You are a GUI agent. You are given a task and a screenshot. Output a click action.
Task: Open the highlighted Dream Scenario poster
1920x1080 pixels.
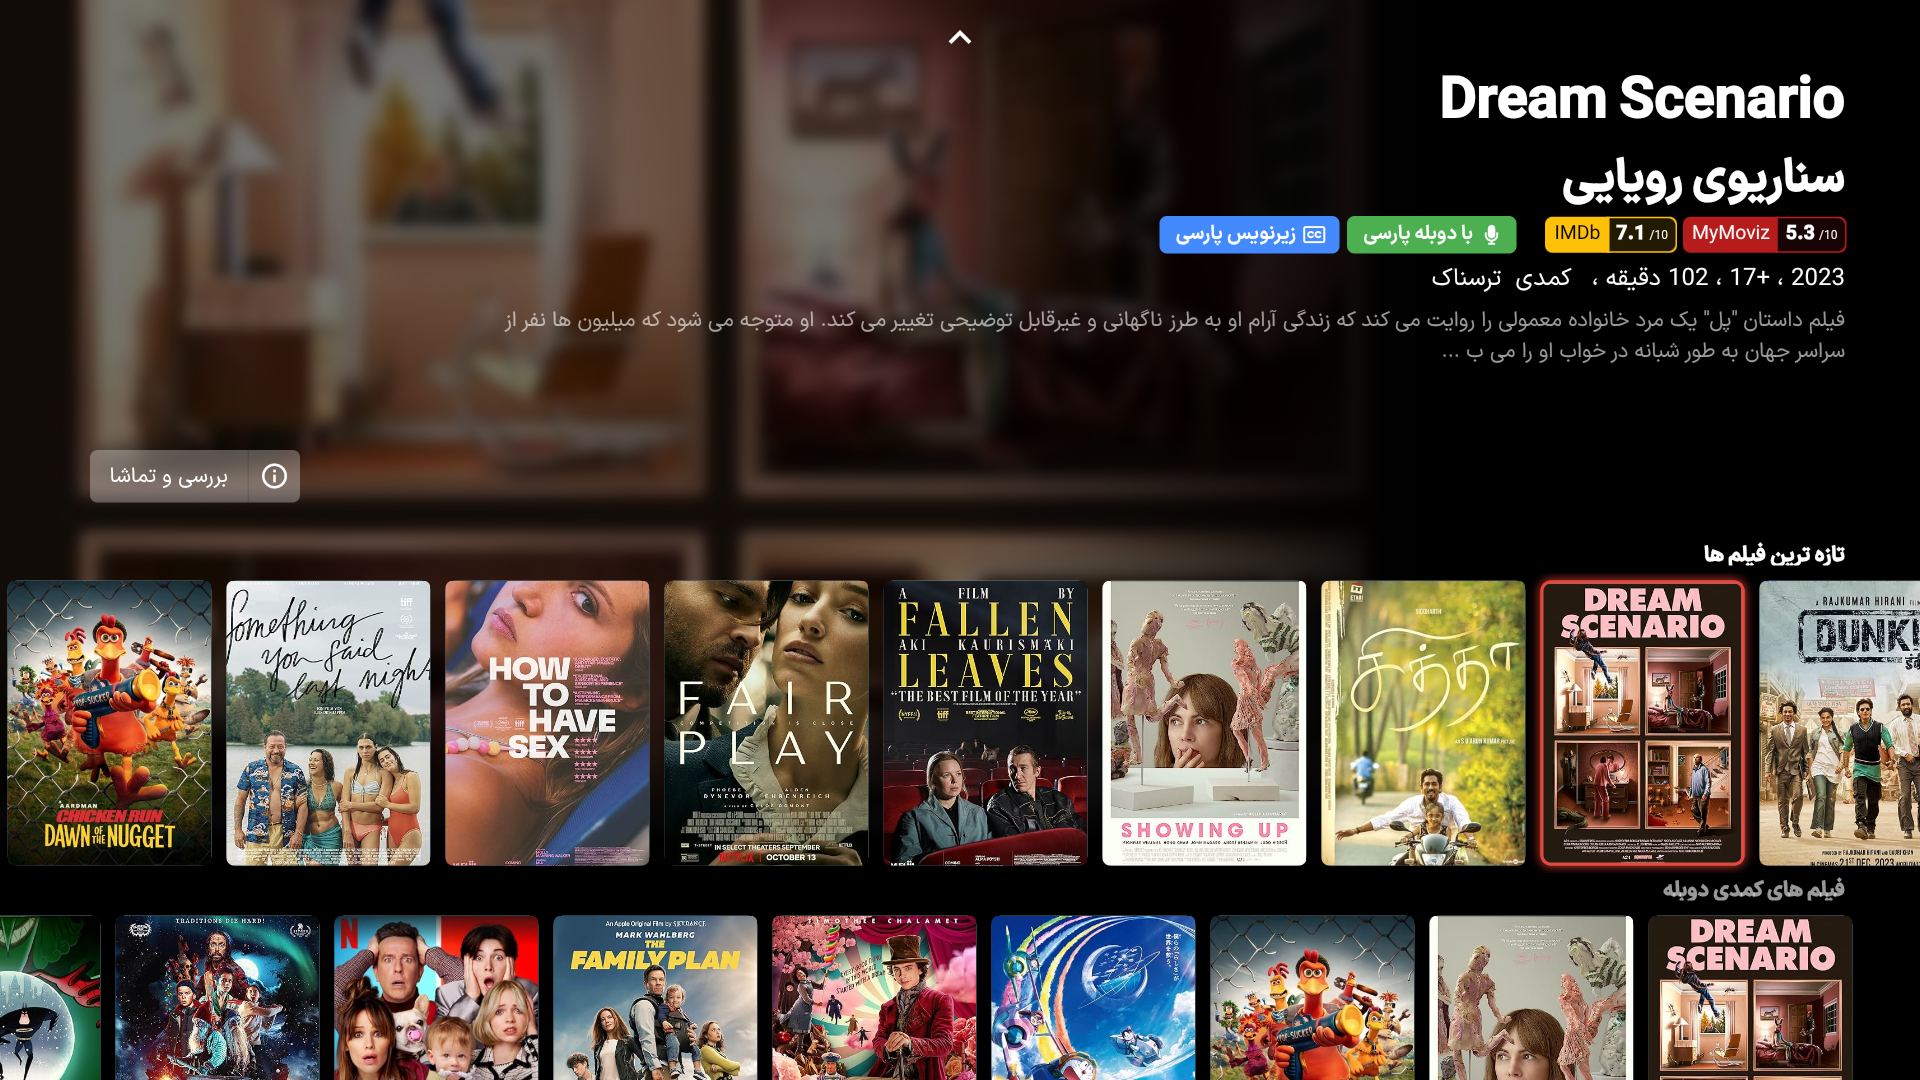point(1642,722)
